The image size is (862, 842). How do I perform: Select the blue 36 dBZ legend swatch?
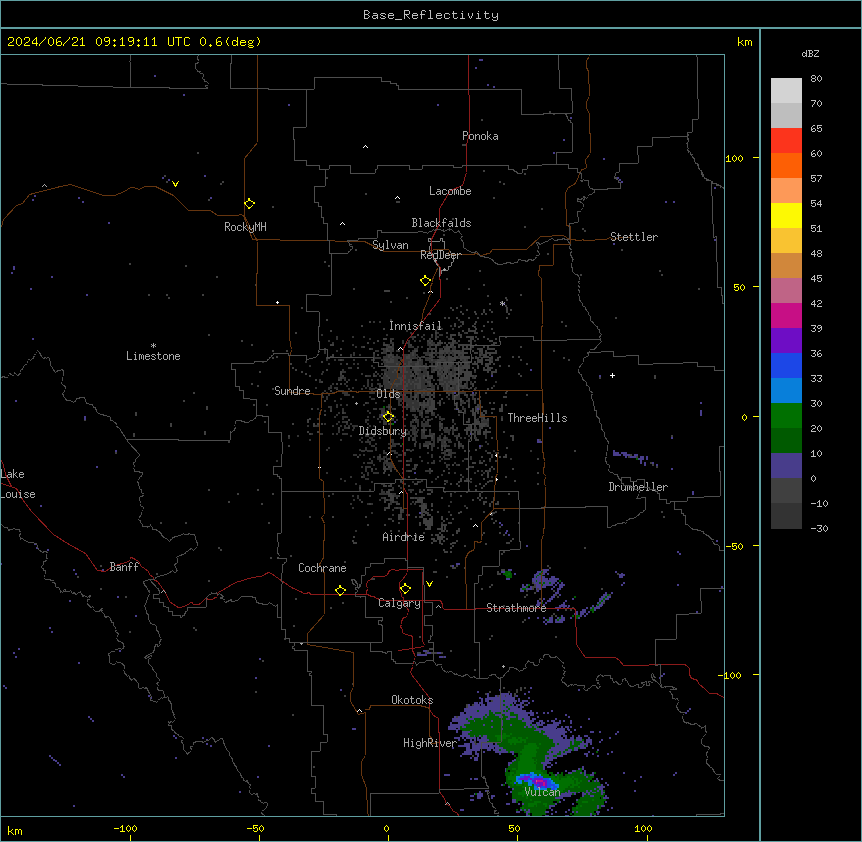[x=786, y=365]
